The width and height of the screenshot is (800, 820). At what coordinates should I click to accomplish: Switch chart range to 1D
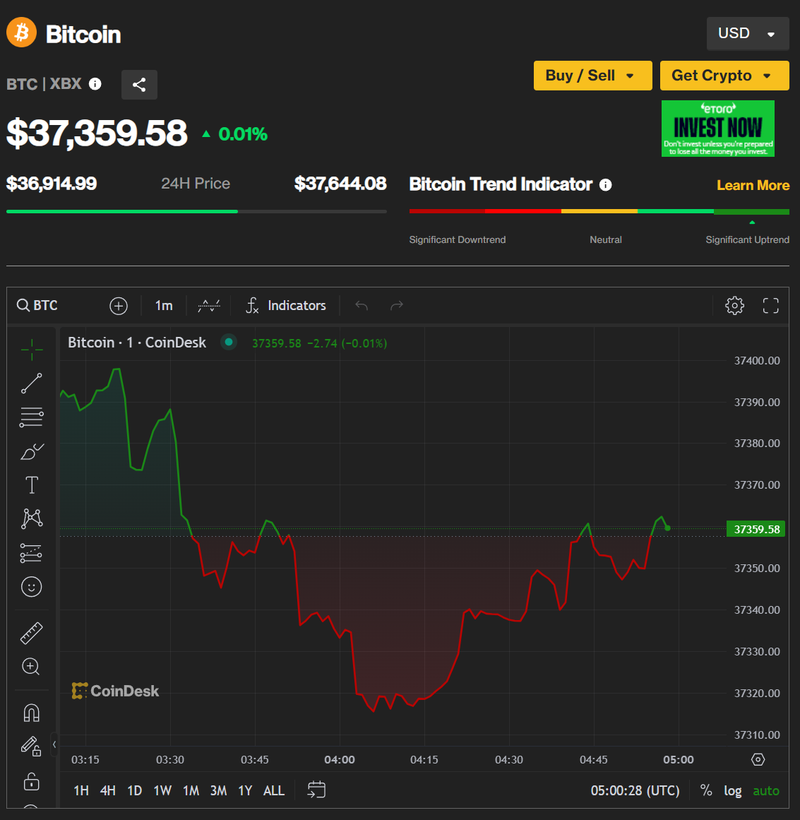(x=134, y=790)
